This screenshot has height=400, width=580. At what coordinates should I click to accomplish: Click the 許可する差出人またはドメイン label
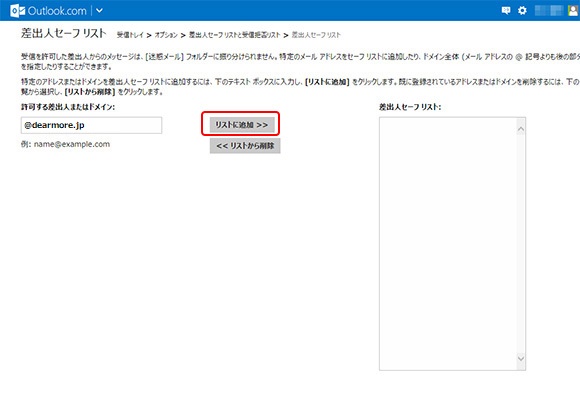coord(68,107)
